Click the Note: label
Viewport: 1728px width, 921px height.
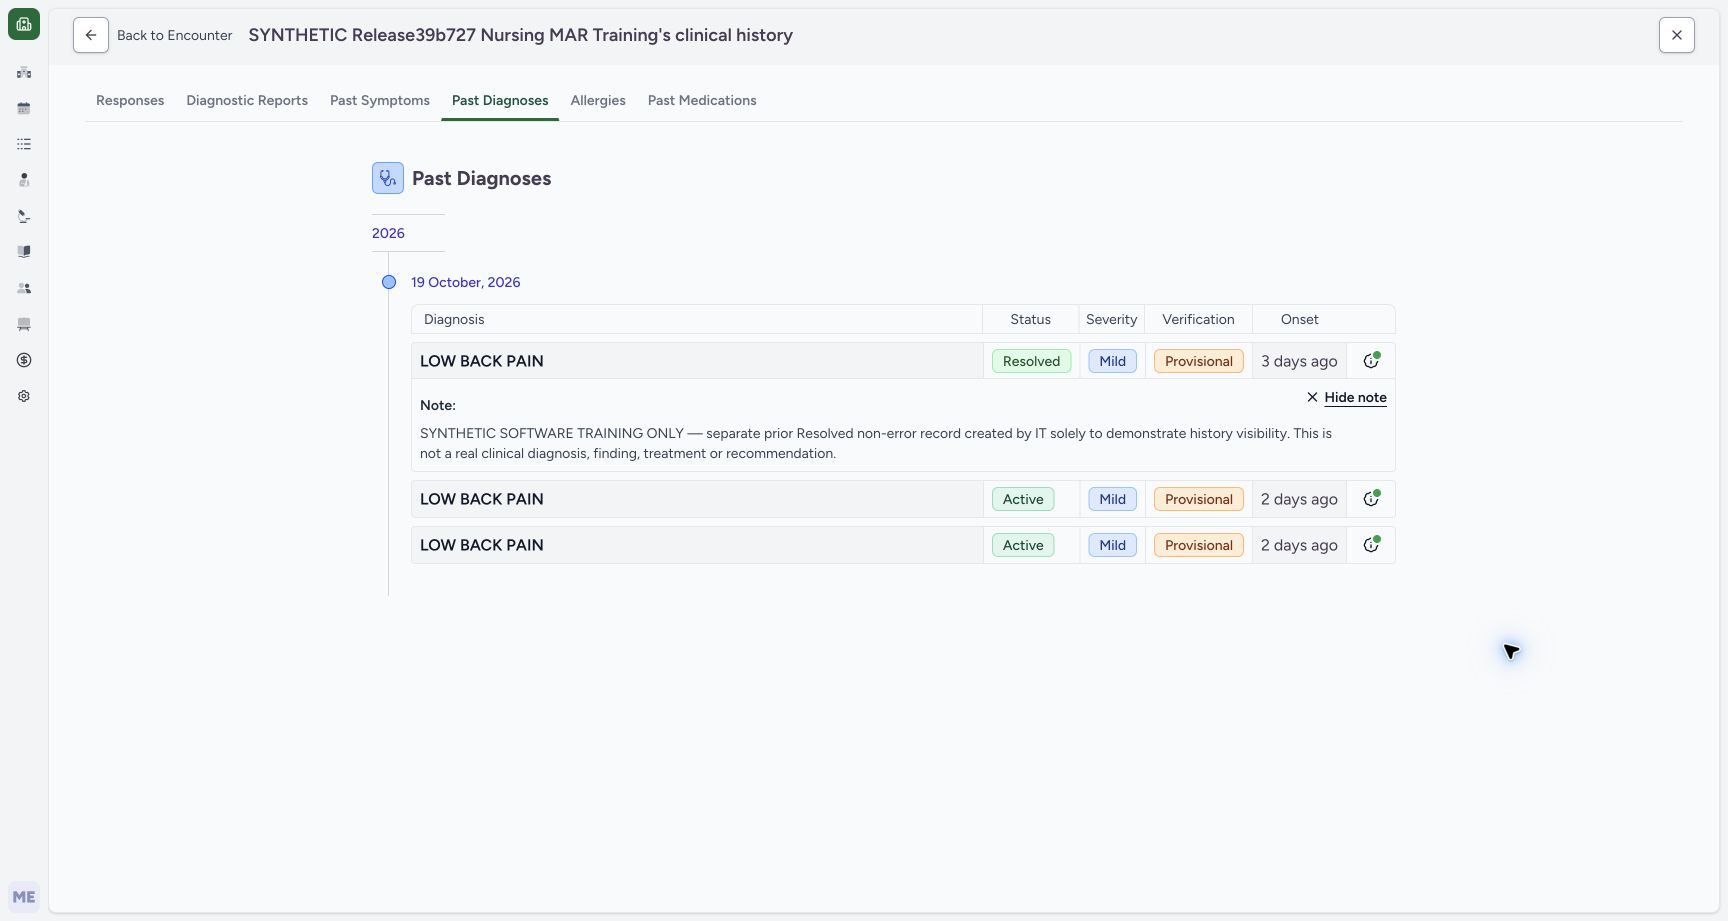click(x=438, y=405)
